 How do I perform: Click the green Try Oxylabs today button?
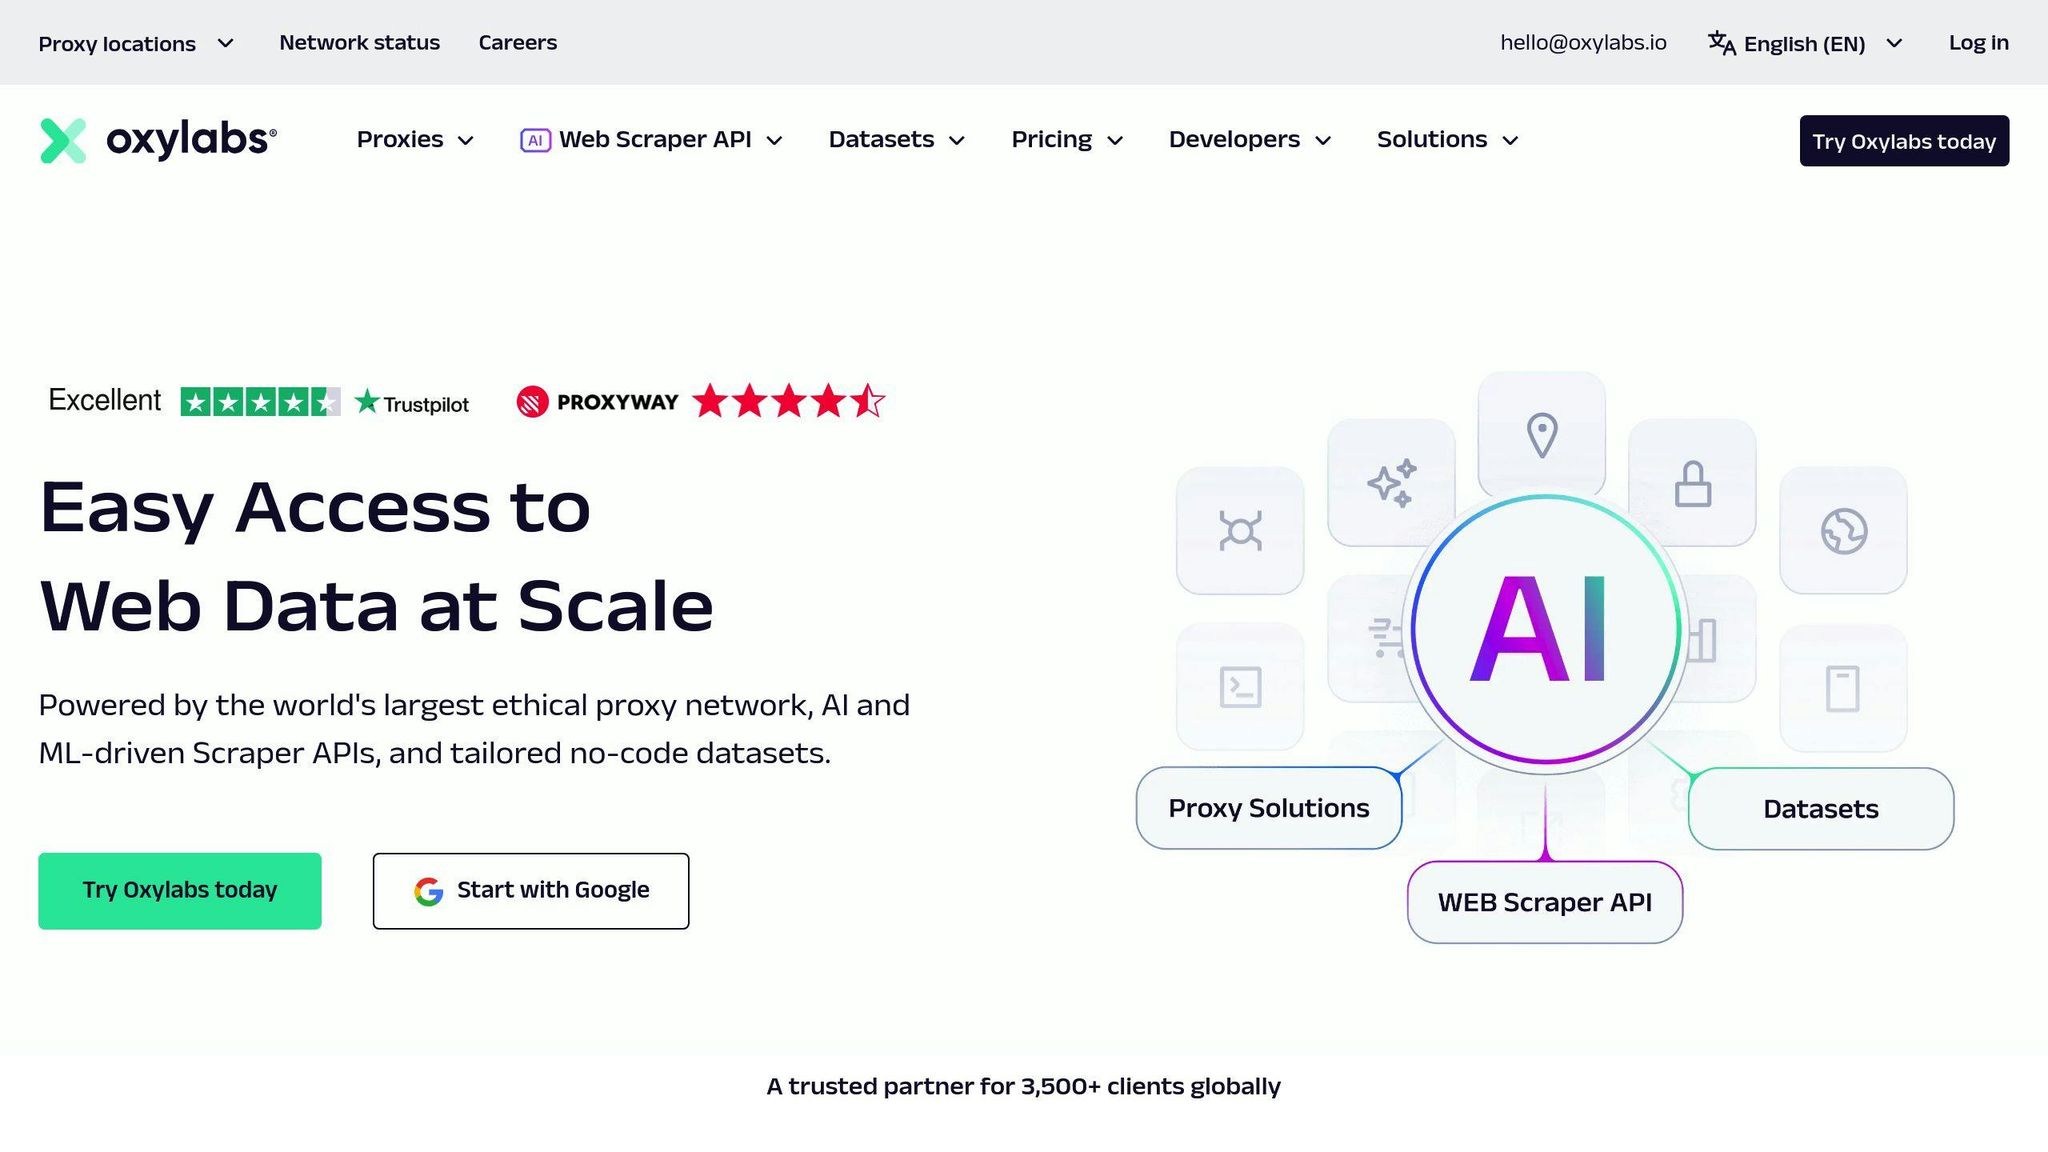(179, 889)
